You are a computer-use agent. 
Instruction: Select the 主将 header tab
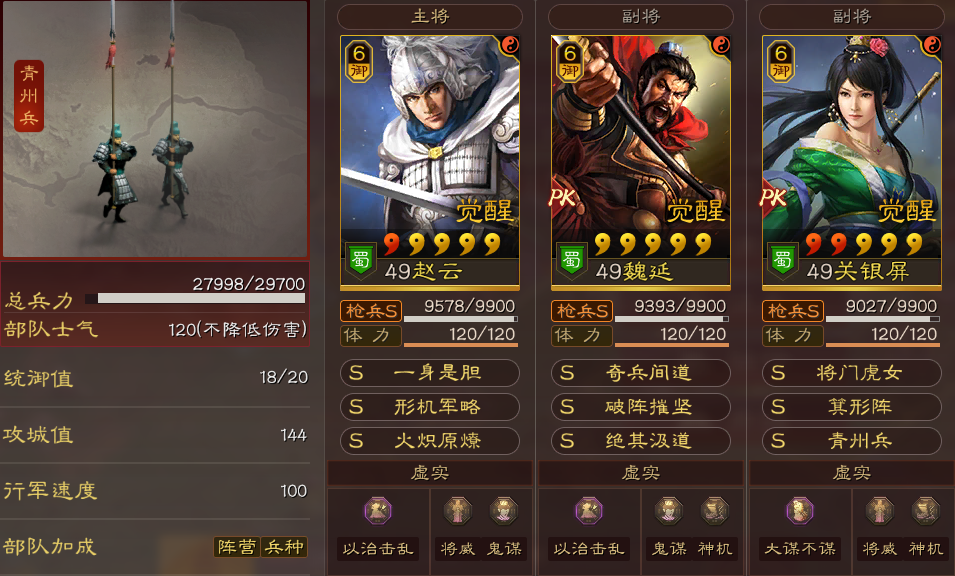click(x=430, y=16)
